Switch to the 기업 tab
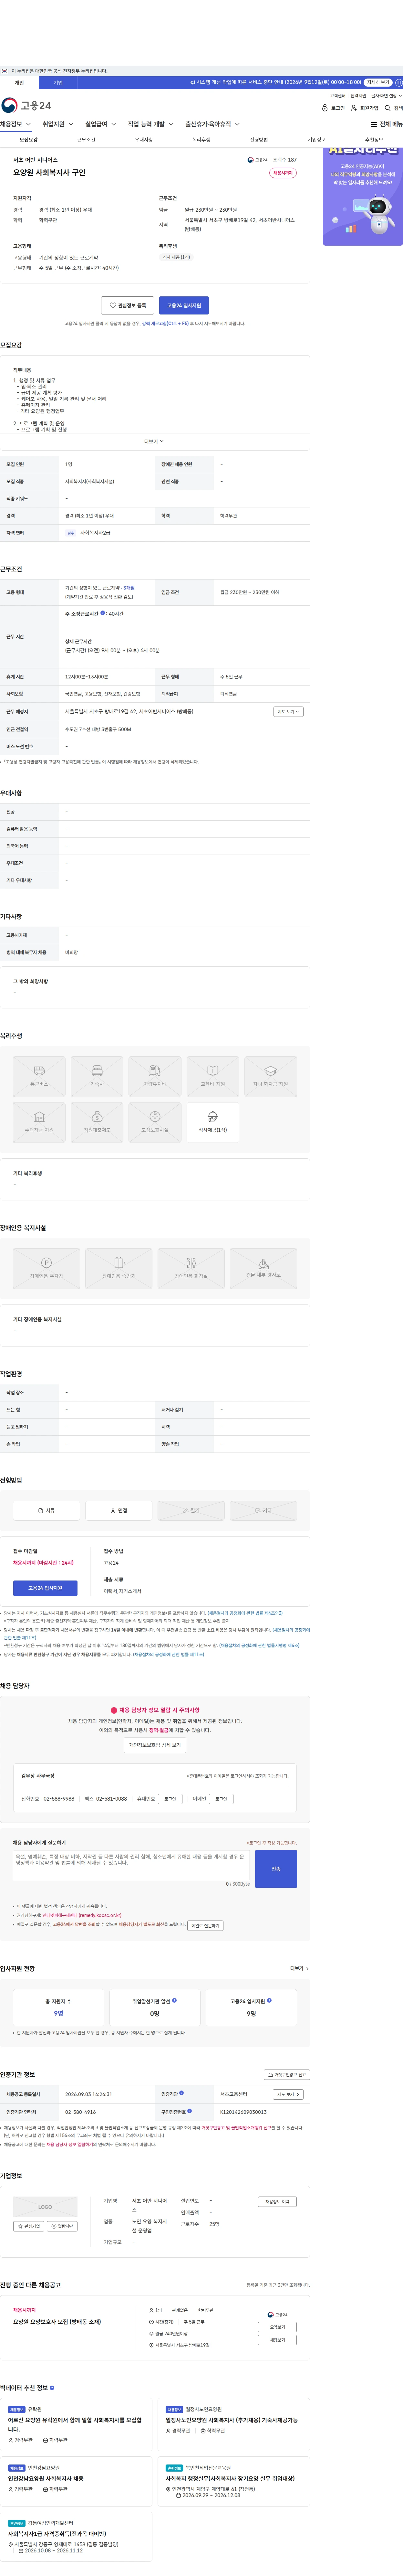Screen dimensions: 403x2576 click(x=58, y=83)
